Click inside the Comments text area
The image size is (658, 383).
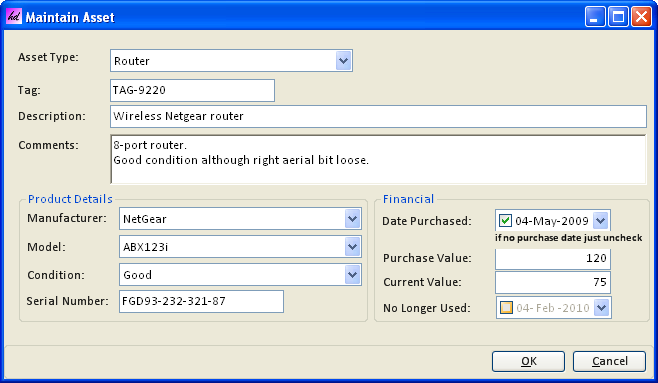coord(378,159)
